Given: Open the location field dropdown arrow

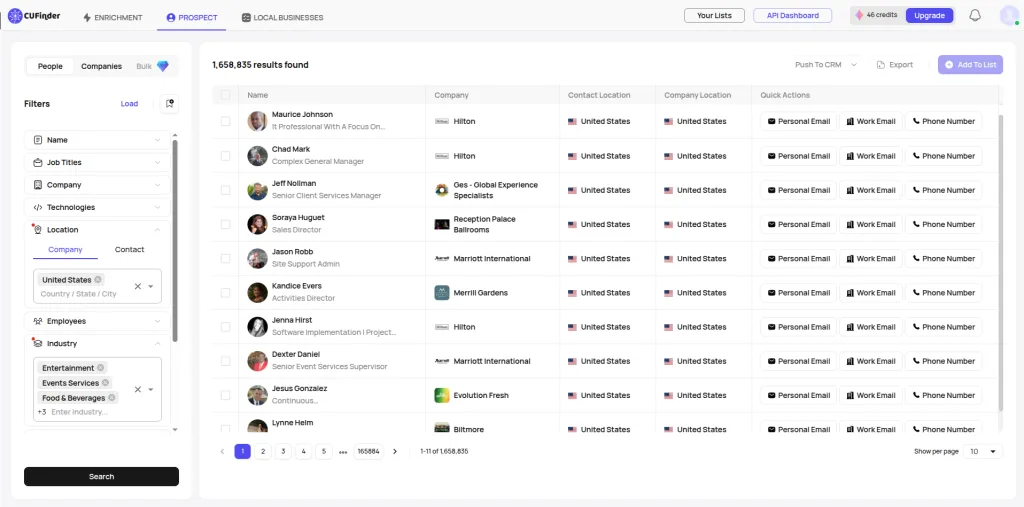Looking at the screenshot, I should click(151, 286).
